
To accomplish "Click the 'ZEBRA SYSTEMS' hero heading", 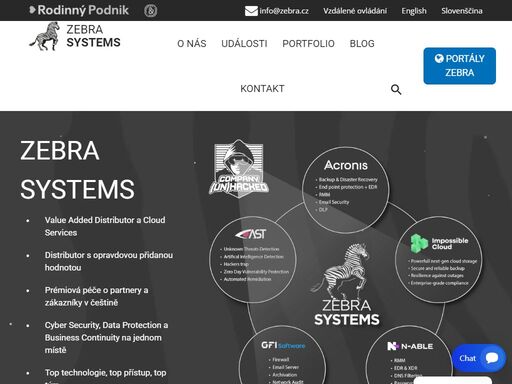I will point(77,170).
